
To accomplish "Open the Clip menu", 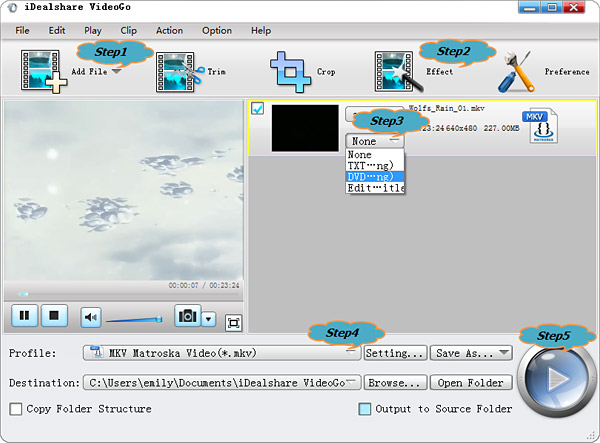I will tap(128, 31).
